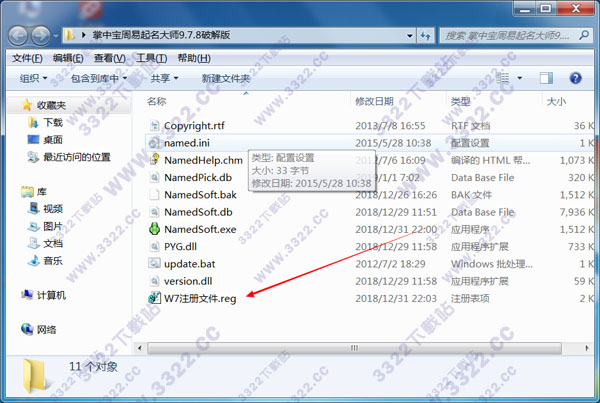Open the view options dropdown arrow
The image size is (600, 403).
(x=520, y=78)
